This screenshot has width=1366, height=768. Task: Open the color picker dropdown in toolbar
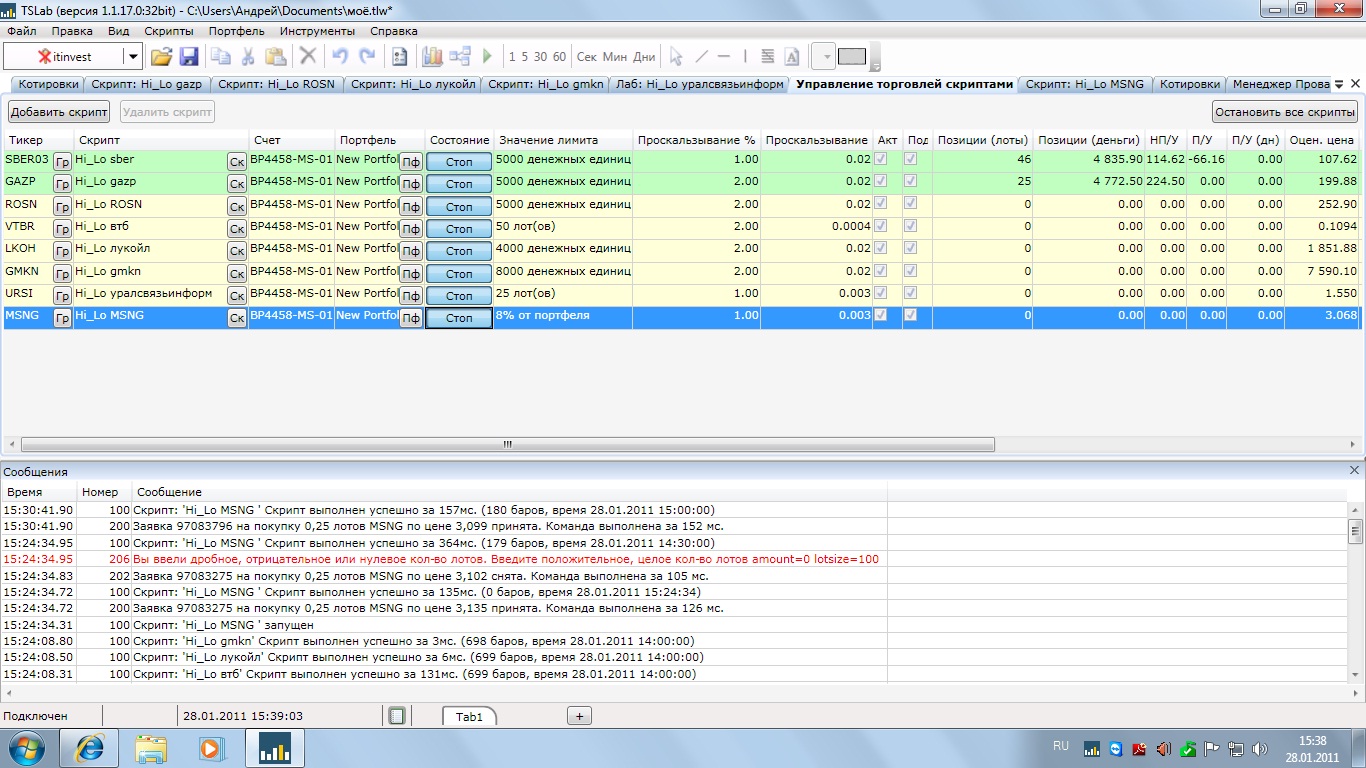pyautogui.click(x=825, y=57)
